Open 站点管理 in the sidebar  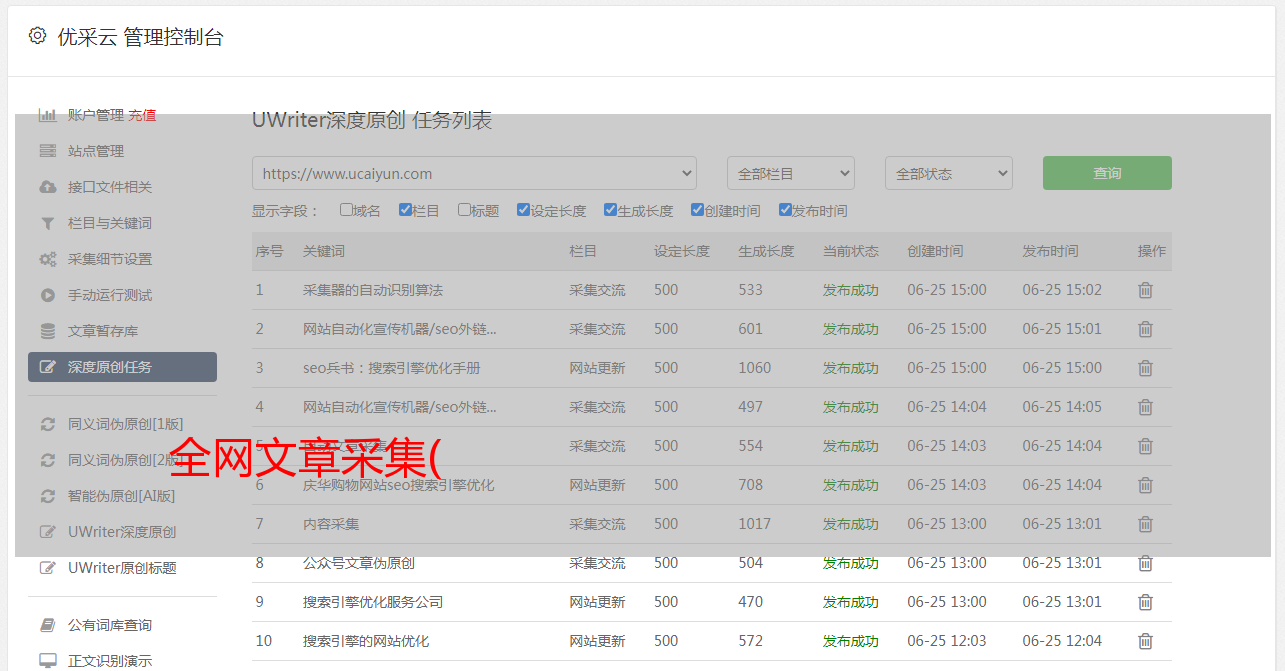(96, 151)
